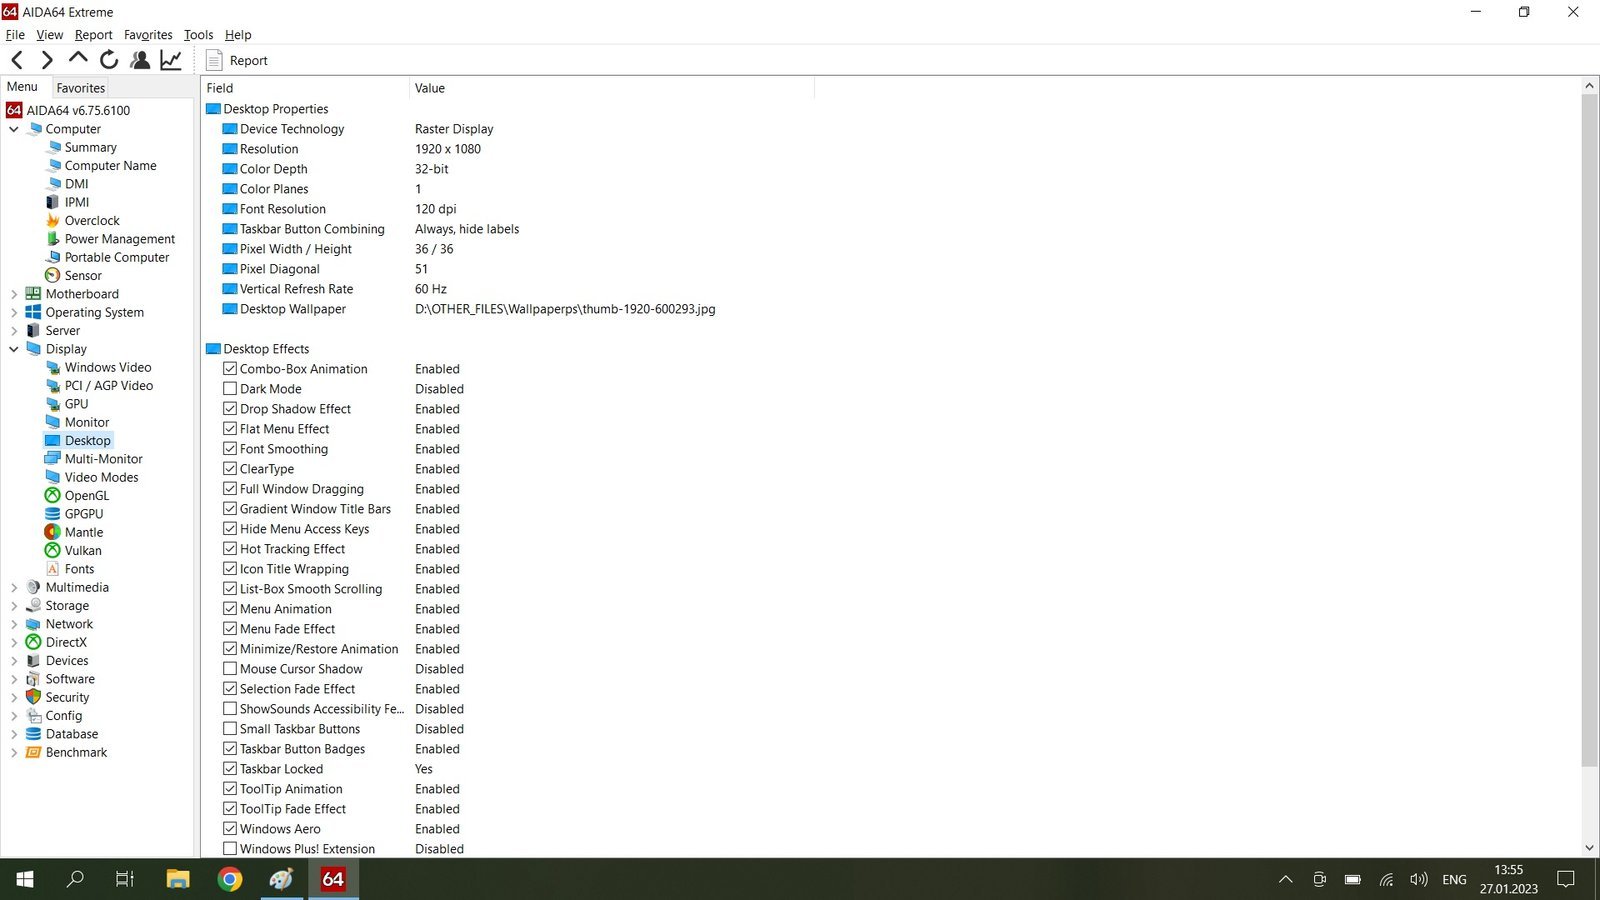Uncheck the Taskbar Locked checkbox
Image resolution: width=1600 pixels, height=900 pixels.
pyautogui.click(x=230, y=769)
